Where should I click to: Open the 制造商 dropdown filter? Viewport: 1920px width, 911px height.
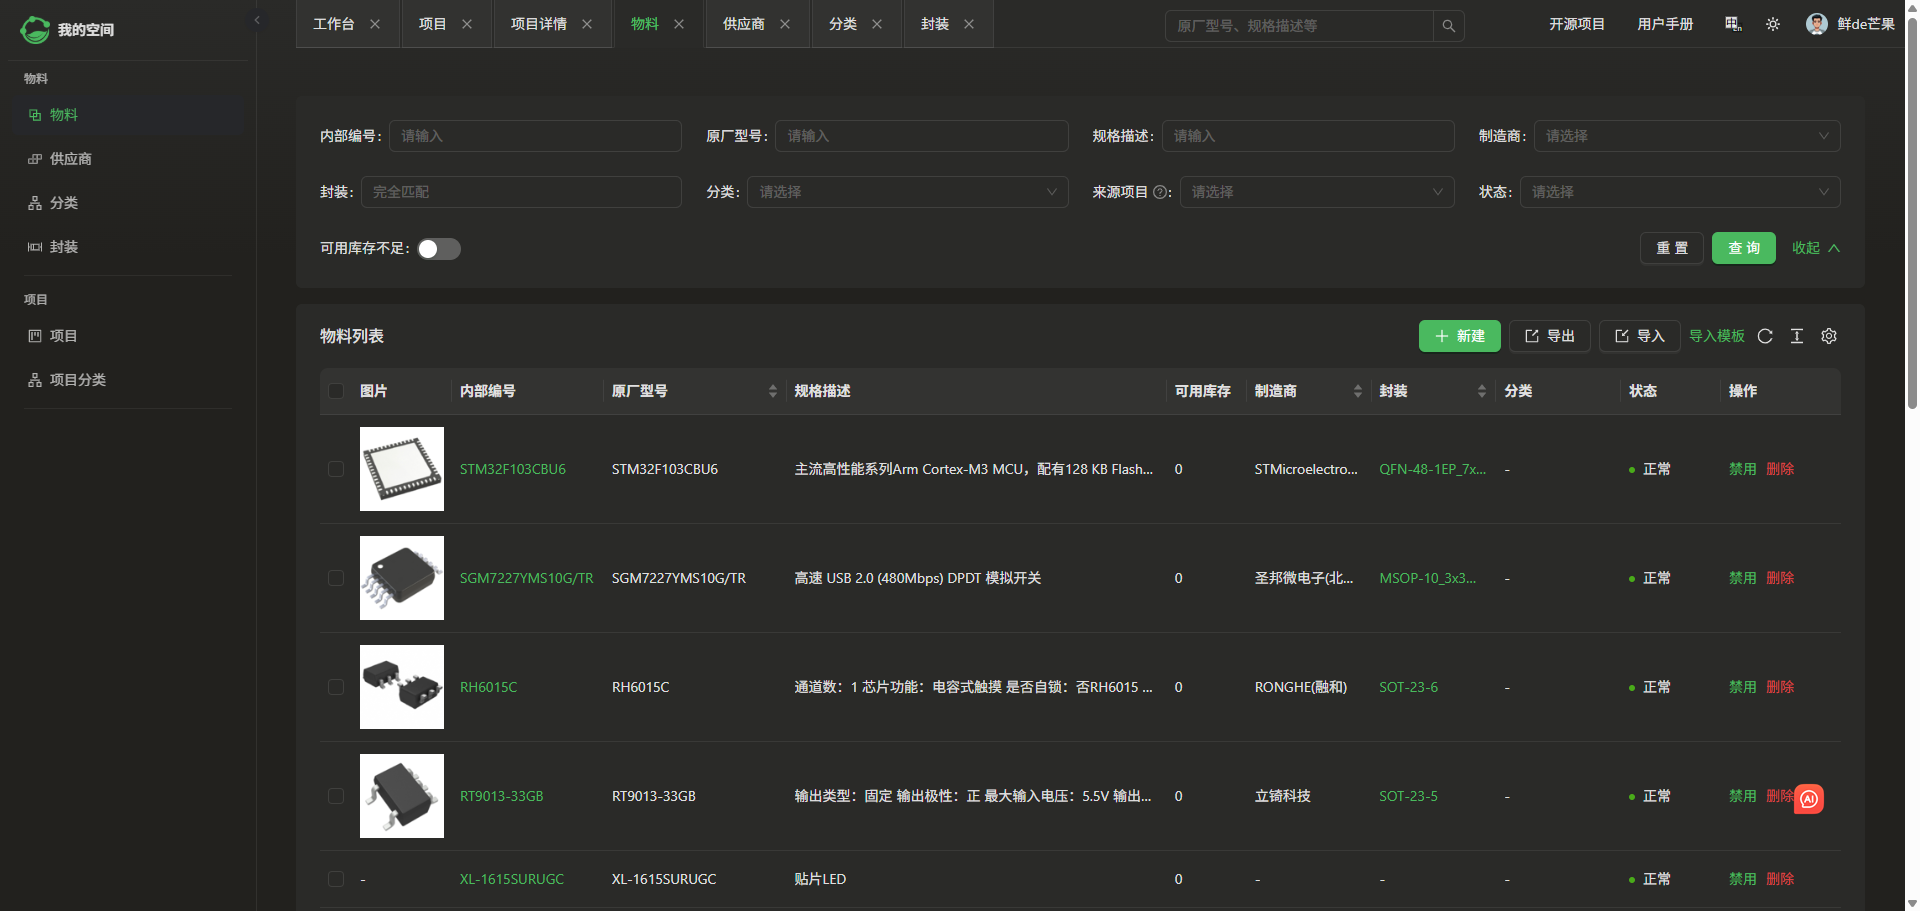[1686, 136]
